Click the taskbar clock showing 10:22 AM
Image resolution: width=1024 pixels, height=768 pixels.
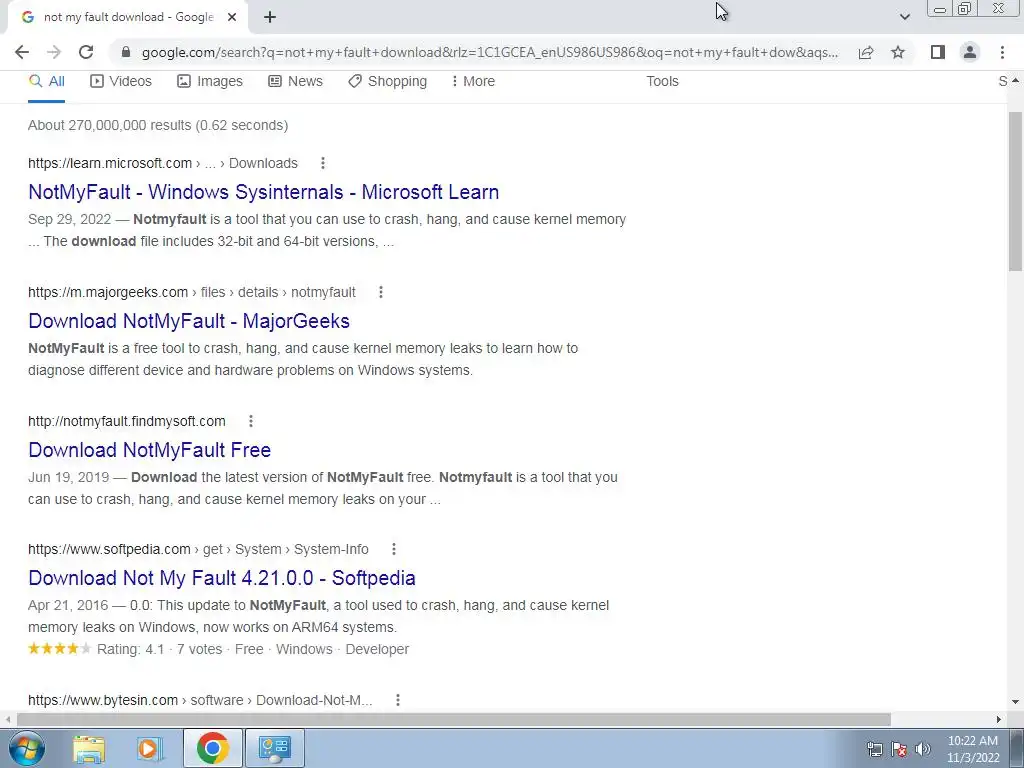[x=973, y=749]
